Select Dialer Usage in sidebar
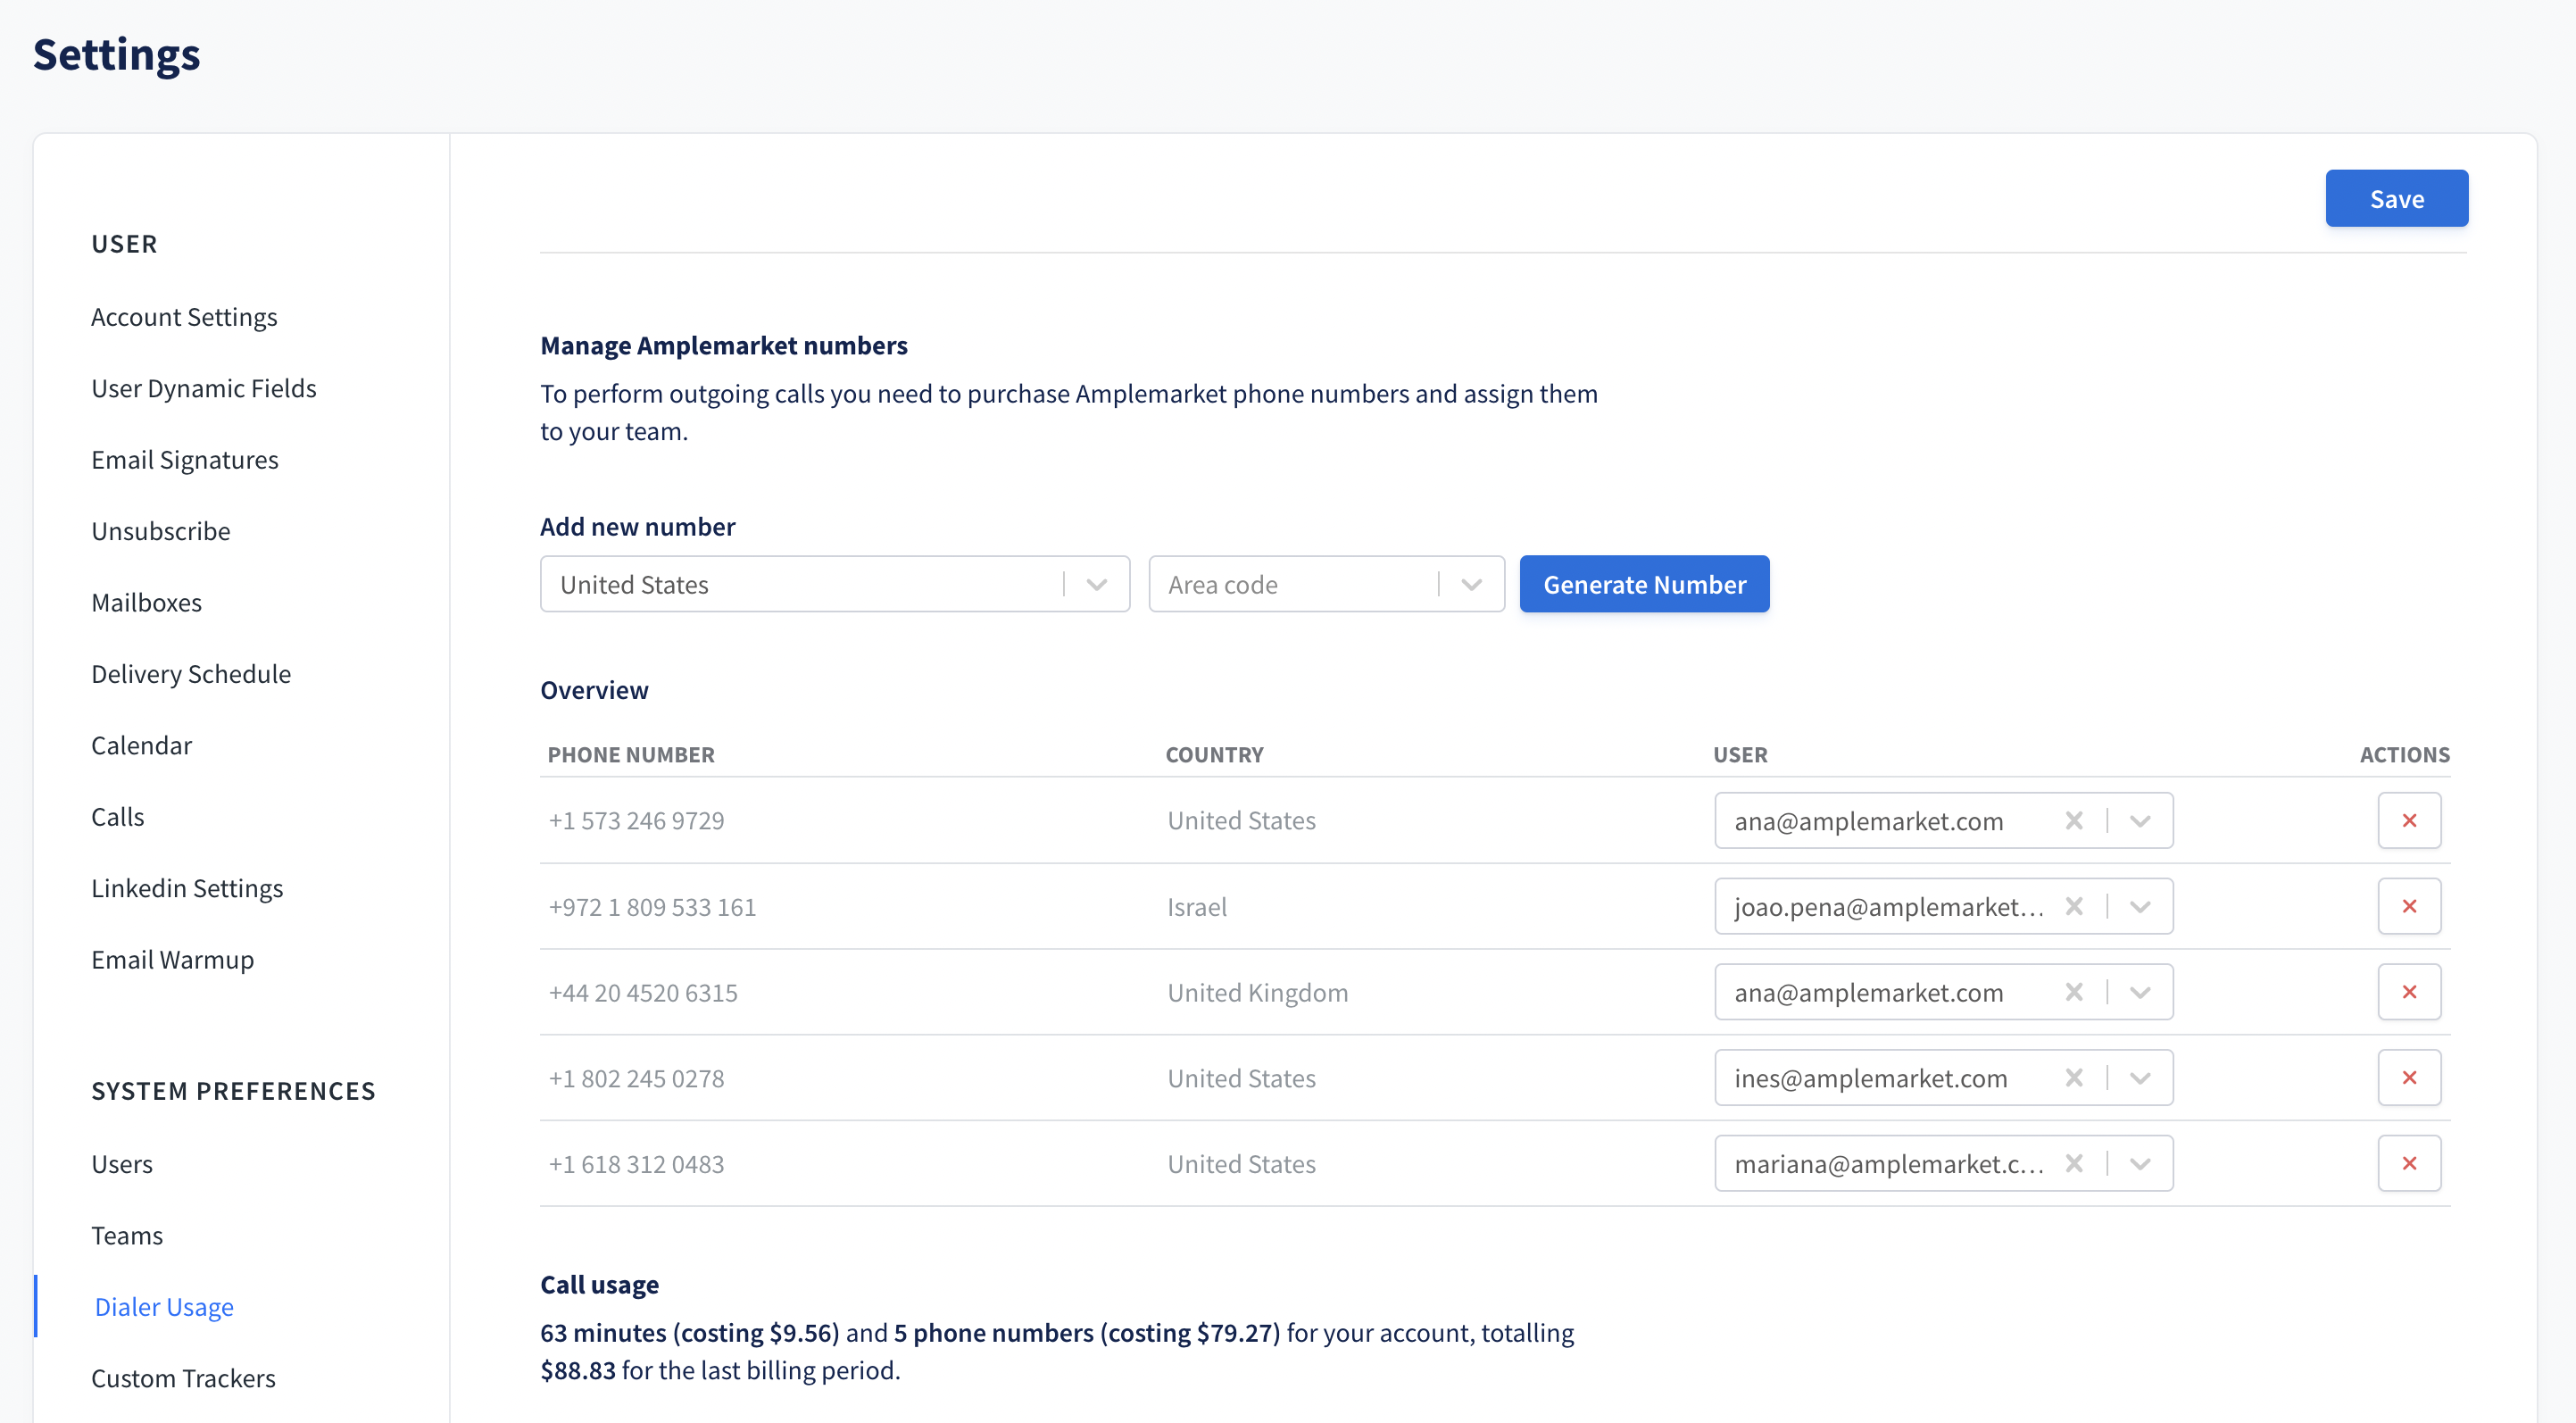 click(164, 1307)
